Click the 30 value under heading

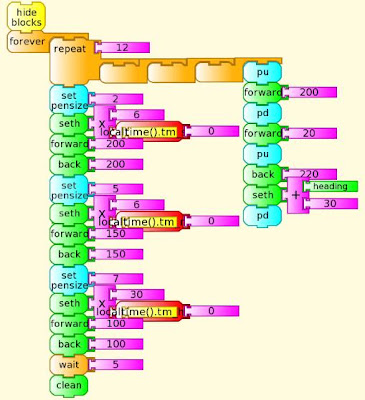(x=330, y=203)
